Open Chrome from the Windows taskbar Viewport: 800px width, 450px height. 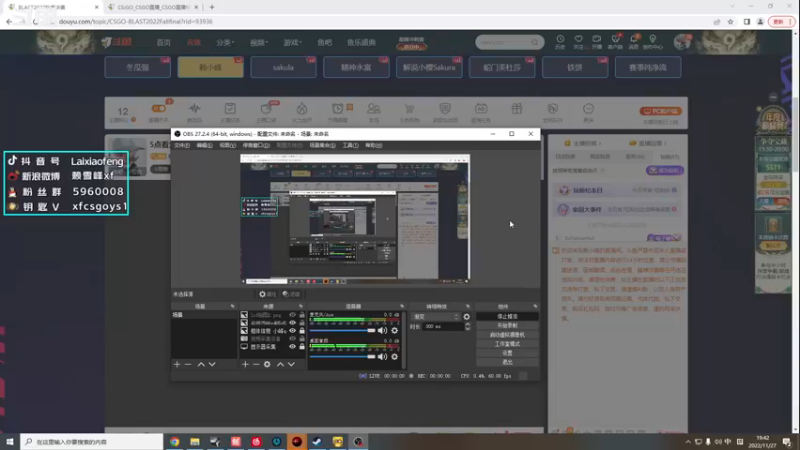(x=174, y=442)
